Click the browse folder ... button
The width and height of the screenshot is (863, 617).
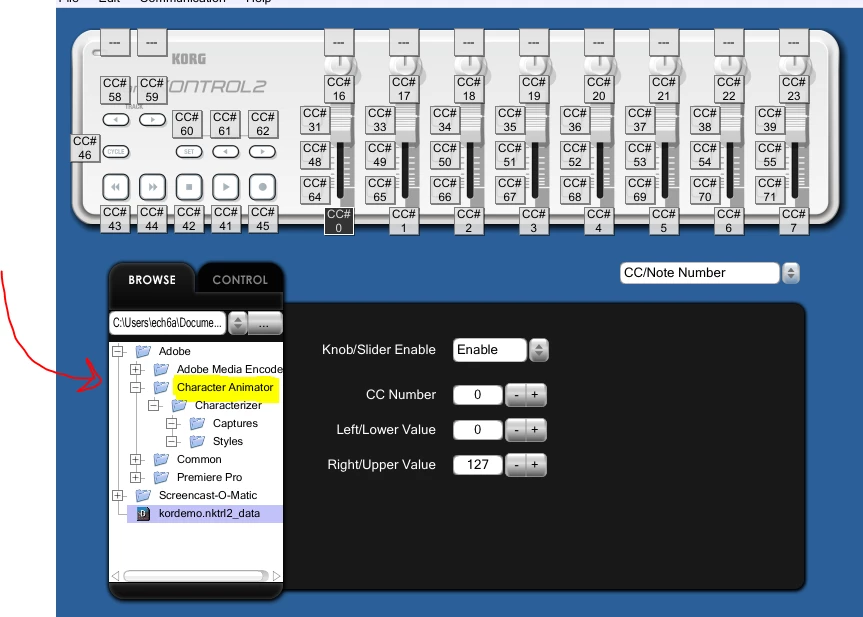265,323
